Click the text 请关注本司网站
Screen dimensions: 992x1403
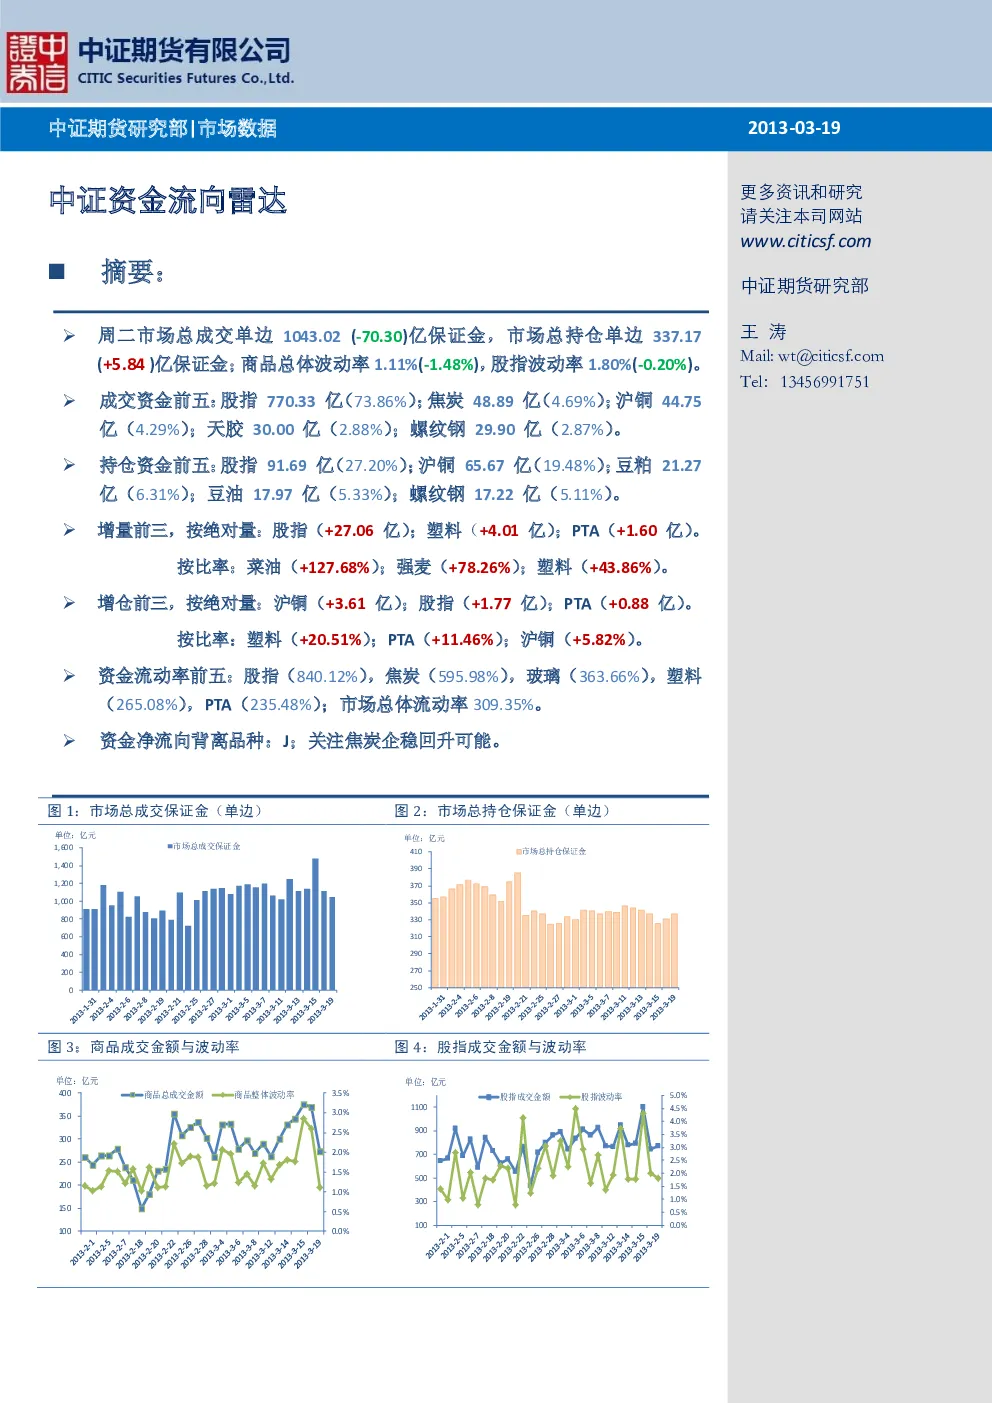pyautogui.click(x=801, y=216)
